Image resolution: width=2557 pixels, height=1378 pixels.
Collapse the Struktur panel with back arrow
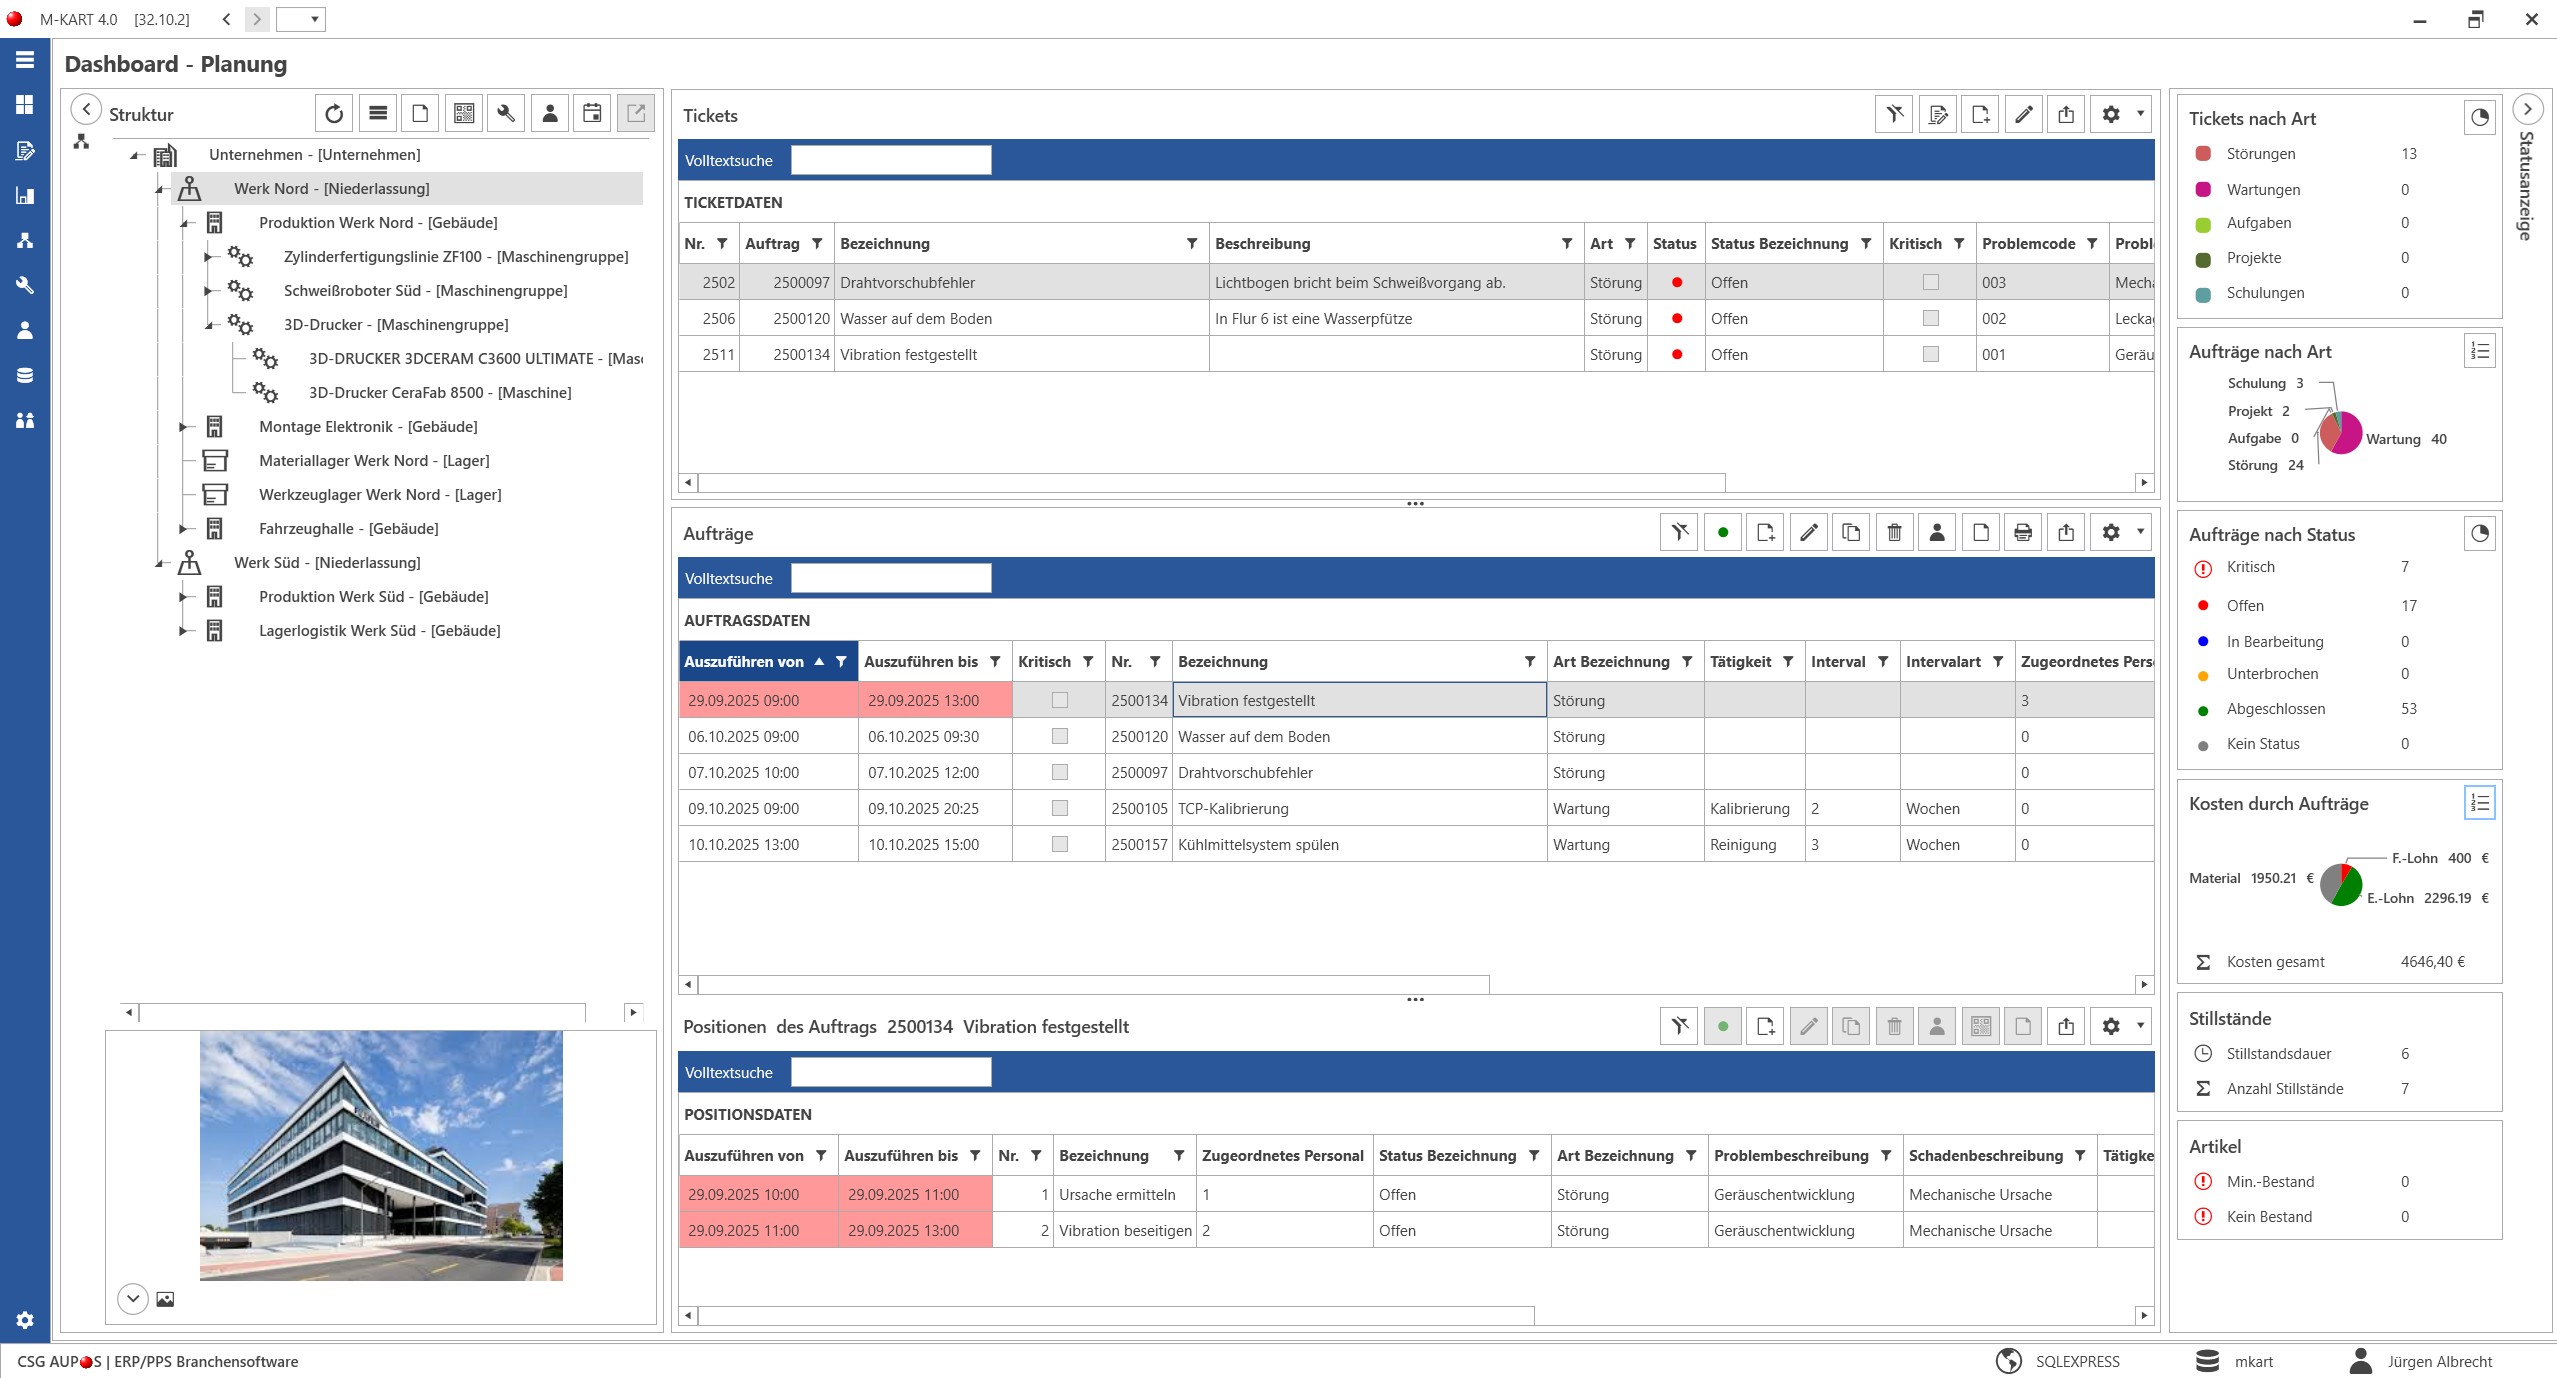(x=87, y=110)
